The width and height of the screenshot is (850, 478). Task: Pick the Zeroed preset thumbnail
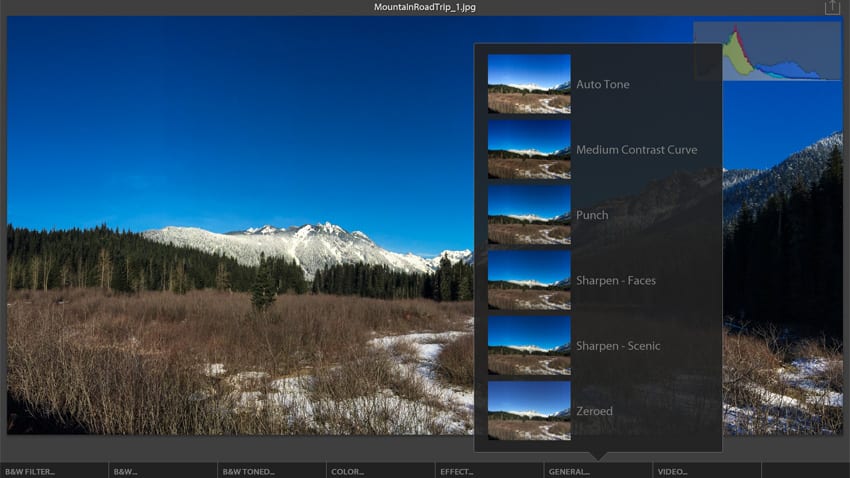529,411
